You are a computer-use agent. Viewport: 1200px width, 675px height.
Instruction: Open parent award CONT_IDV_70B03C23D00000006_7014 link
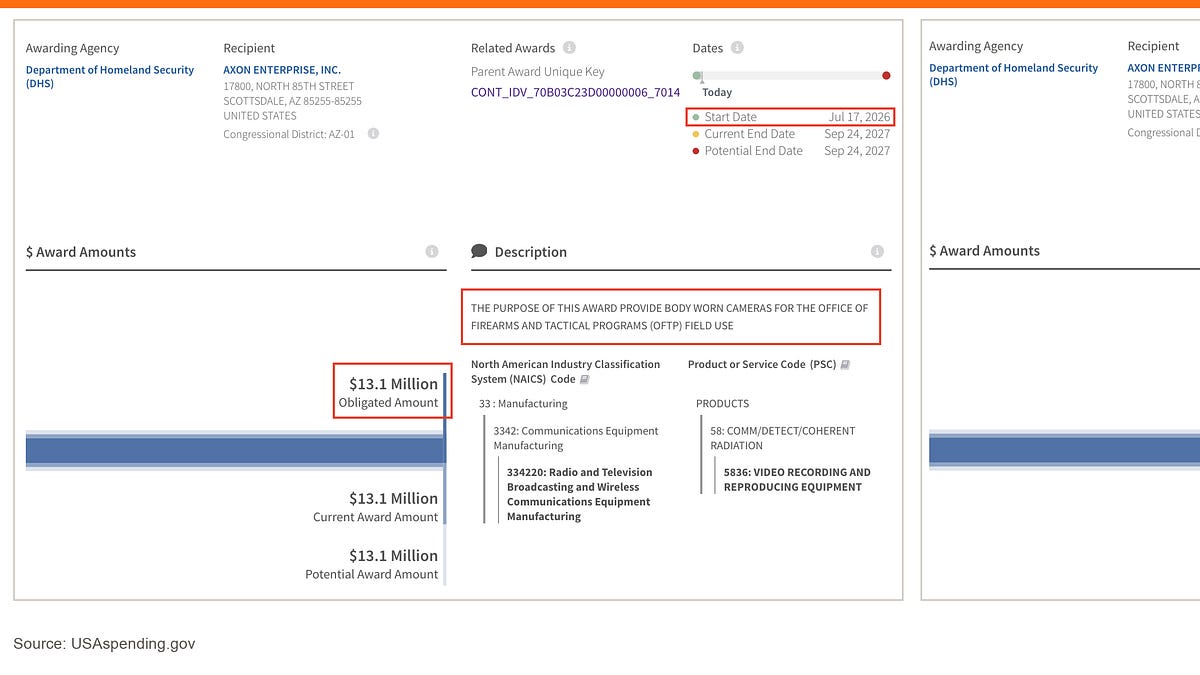(575, 92)
